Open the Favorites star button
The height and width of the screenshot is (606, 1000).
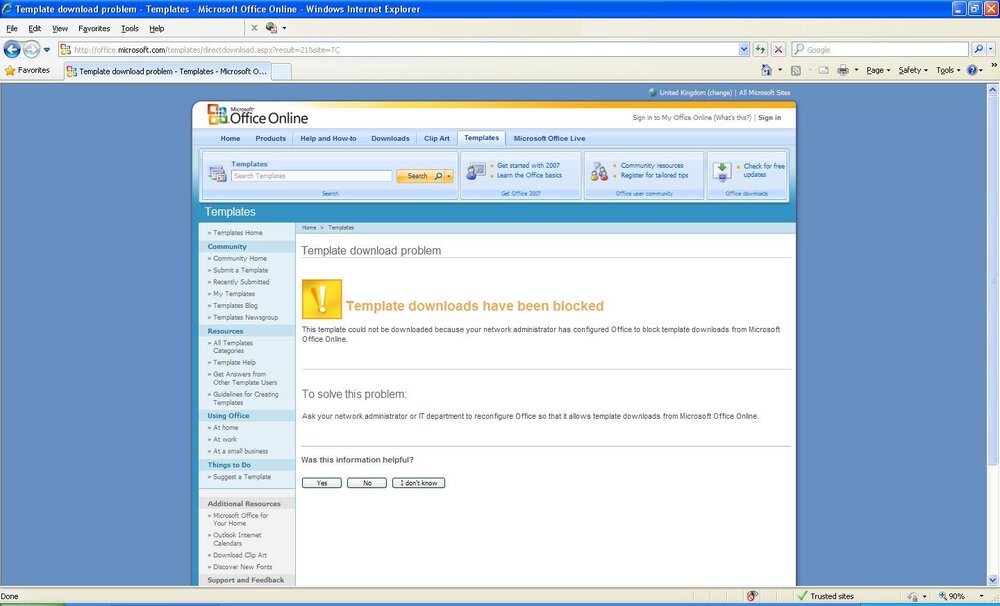coord(27,70)
